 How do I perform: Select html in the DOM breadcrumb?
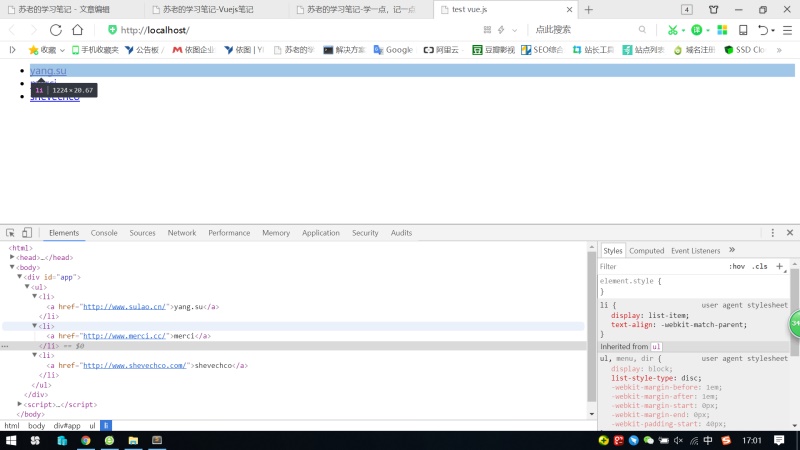pos(12,426)
